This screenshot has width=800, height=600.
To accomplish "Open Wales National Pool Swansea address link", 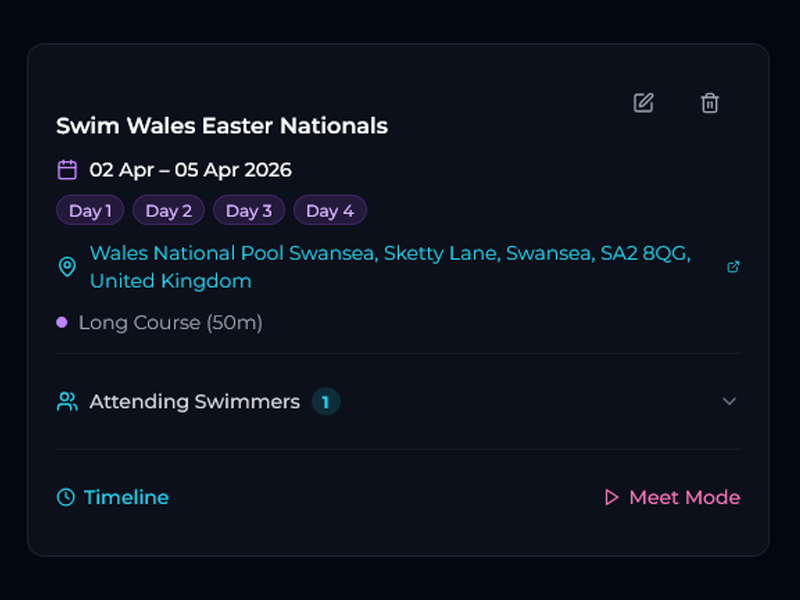I will tap(390, 267).
